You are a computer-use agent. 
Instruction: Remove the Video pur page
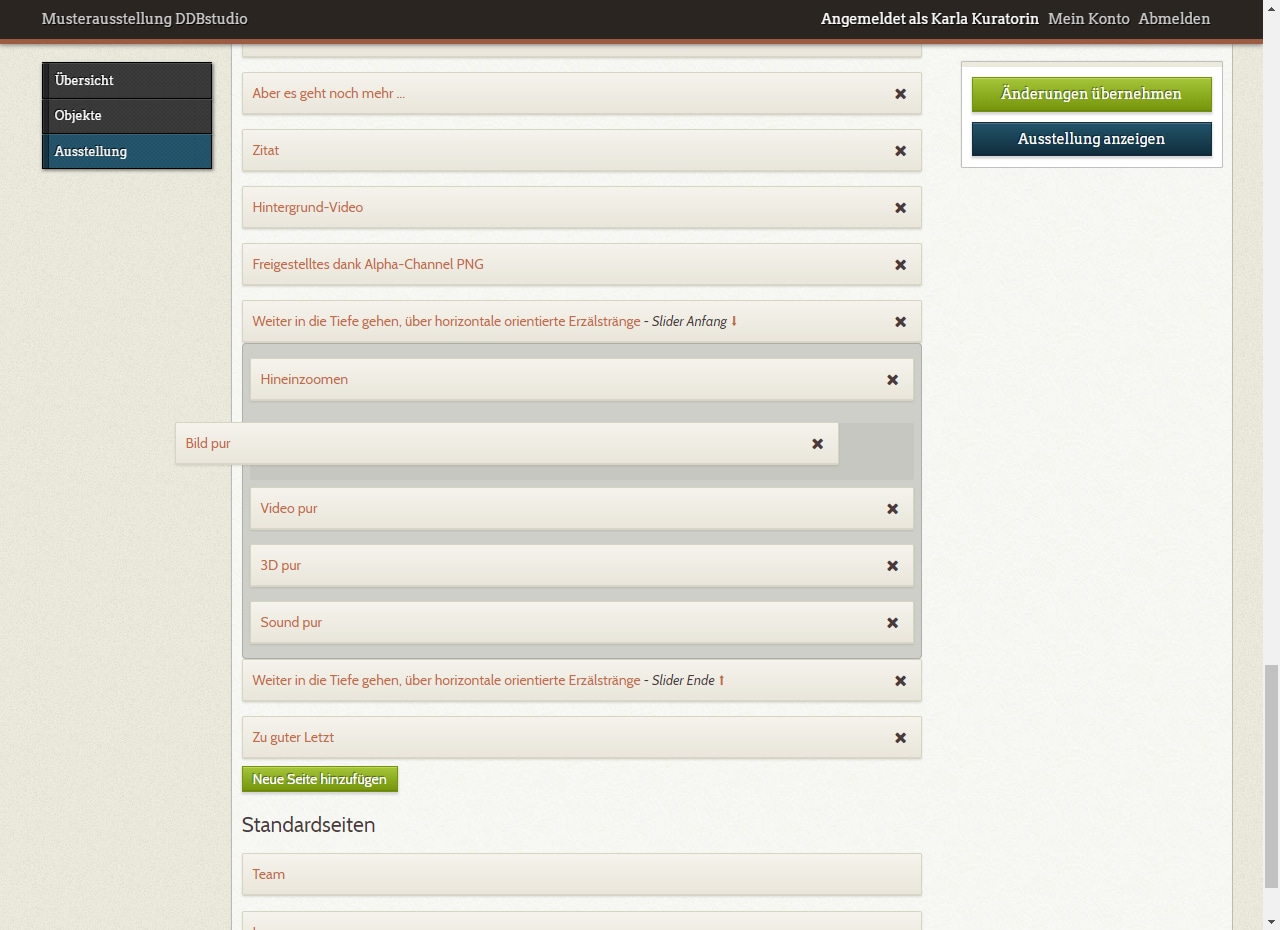click(892, 509)
